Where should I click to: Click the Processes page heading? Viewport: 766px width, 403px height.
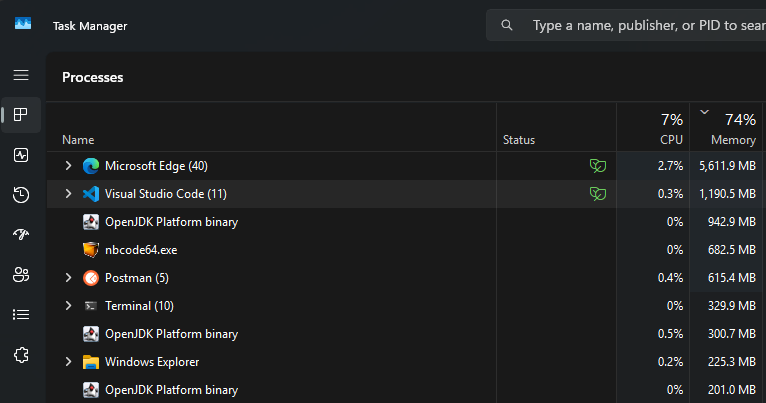(93, 77)
